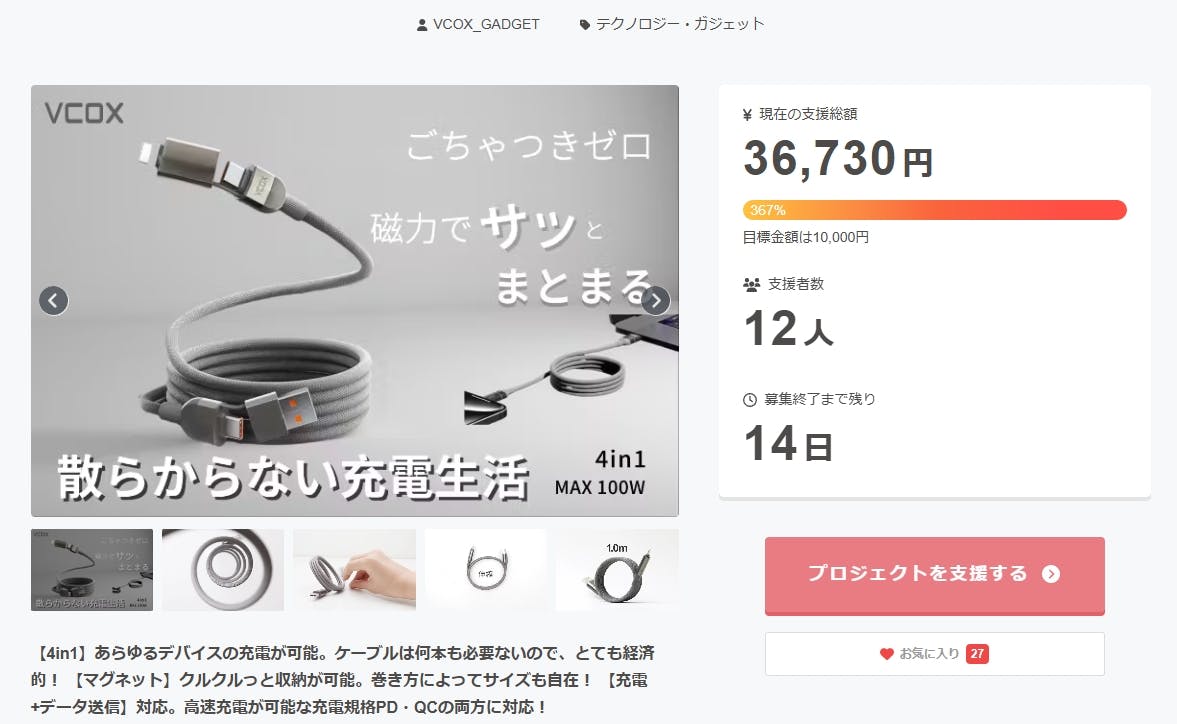Select the 1.0m cable length thumbnail

tap(617, 570)
